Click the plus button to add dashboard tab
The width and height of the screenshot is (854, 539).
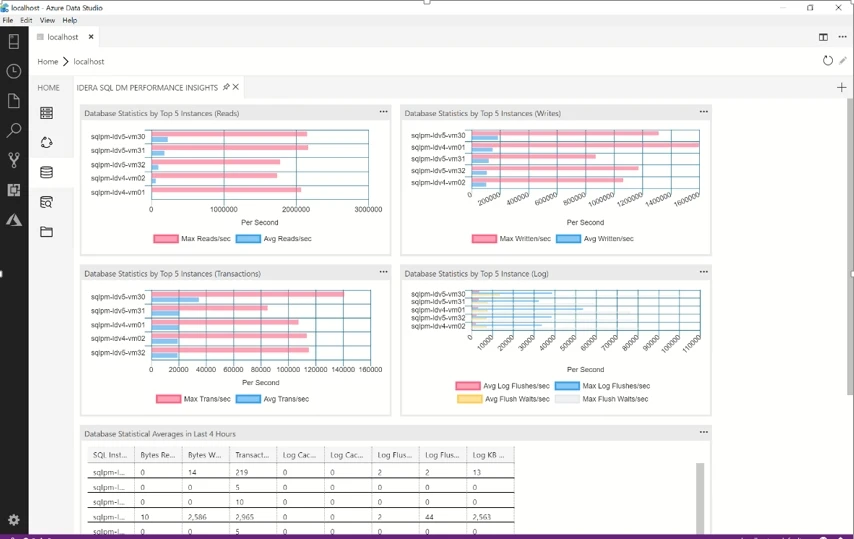[x=841, y=88]
